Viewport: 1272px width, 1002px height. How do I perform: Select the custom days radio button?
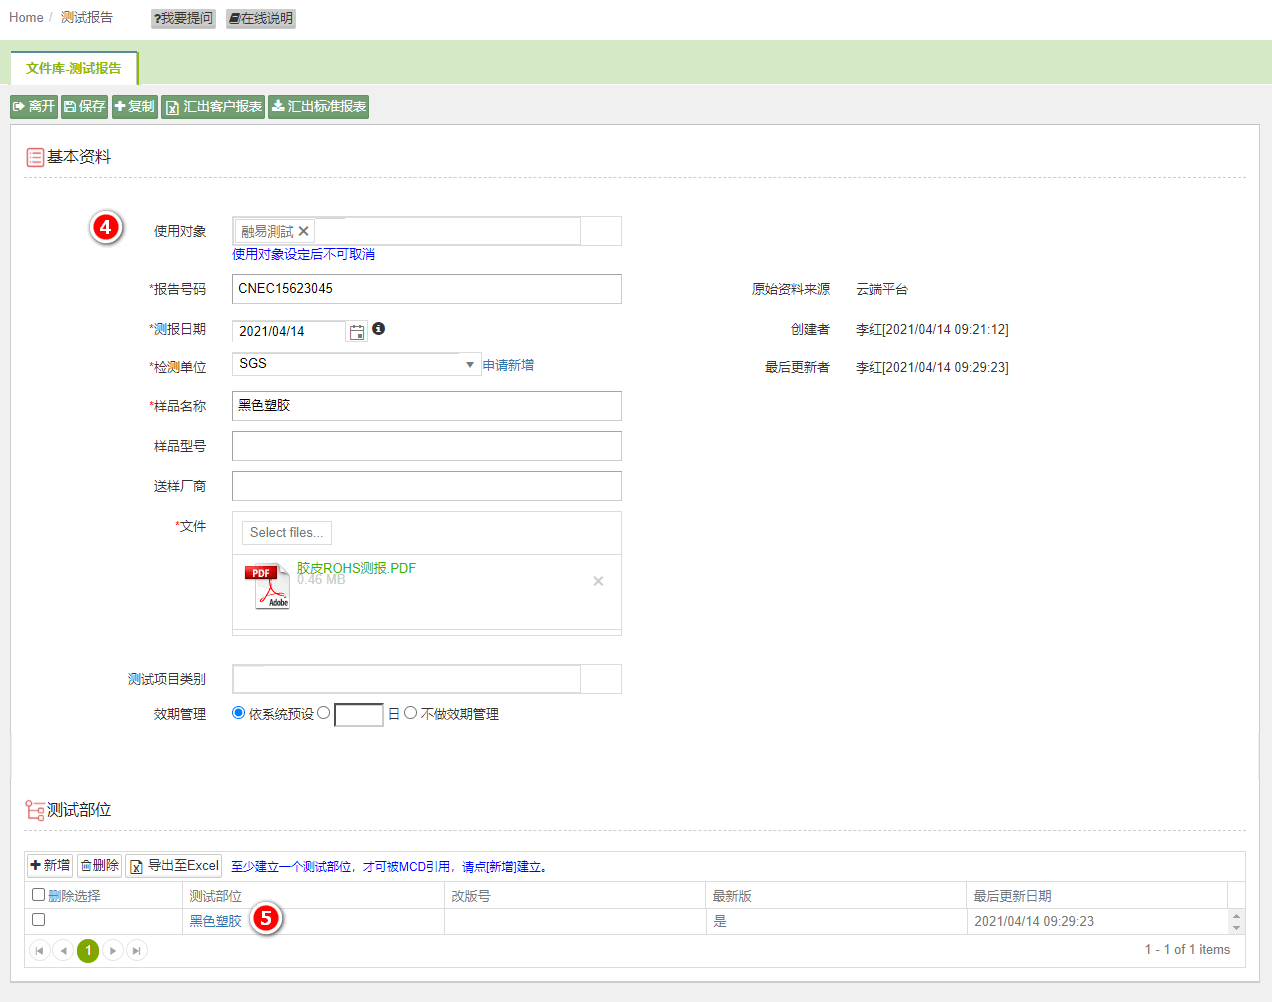(x=323, y=713)
